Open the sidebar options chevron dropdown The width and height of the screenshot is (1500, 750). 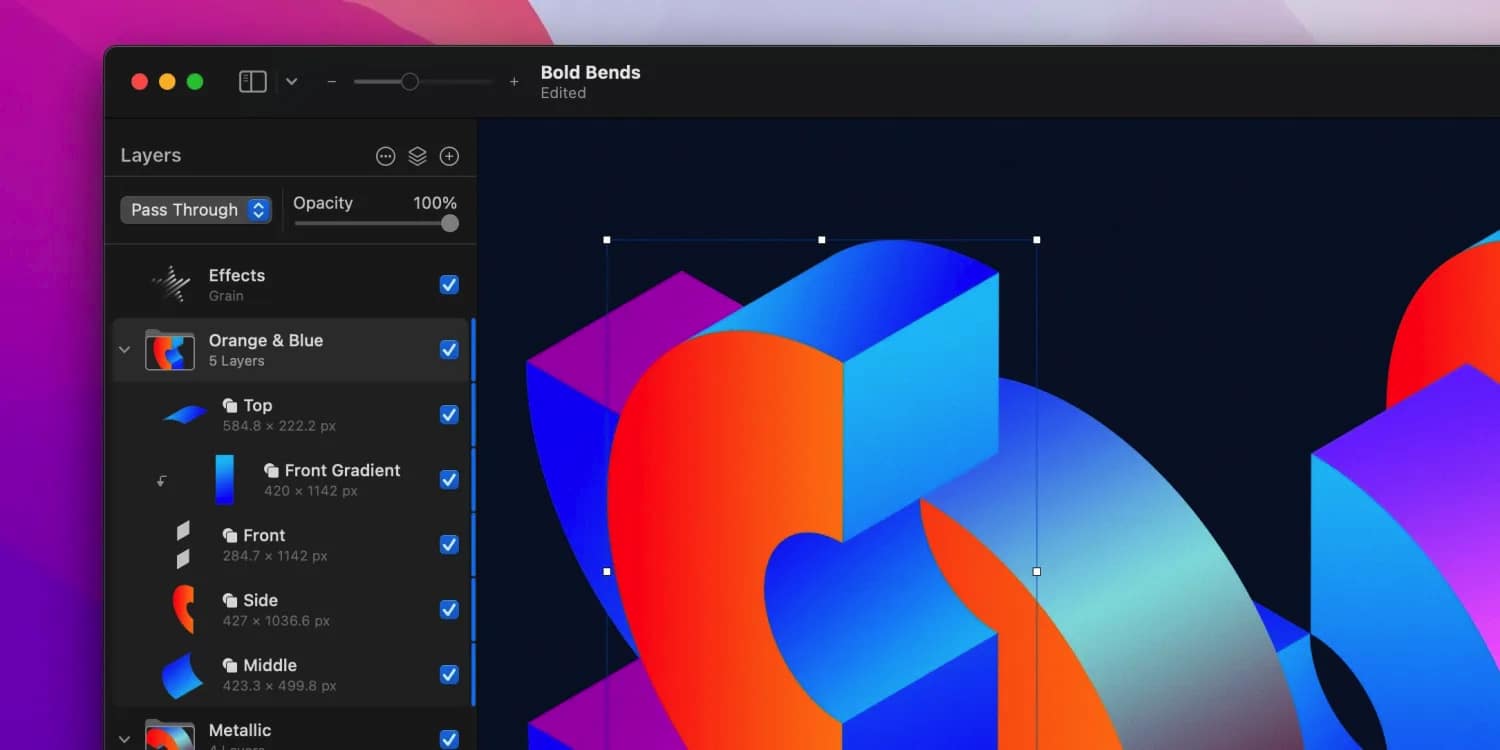coord(291,82)
